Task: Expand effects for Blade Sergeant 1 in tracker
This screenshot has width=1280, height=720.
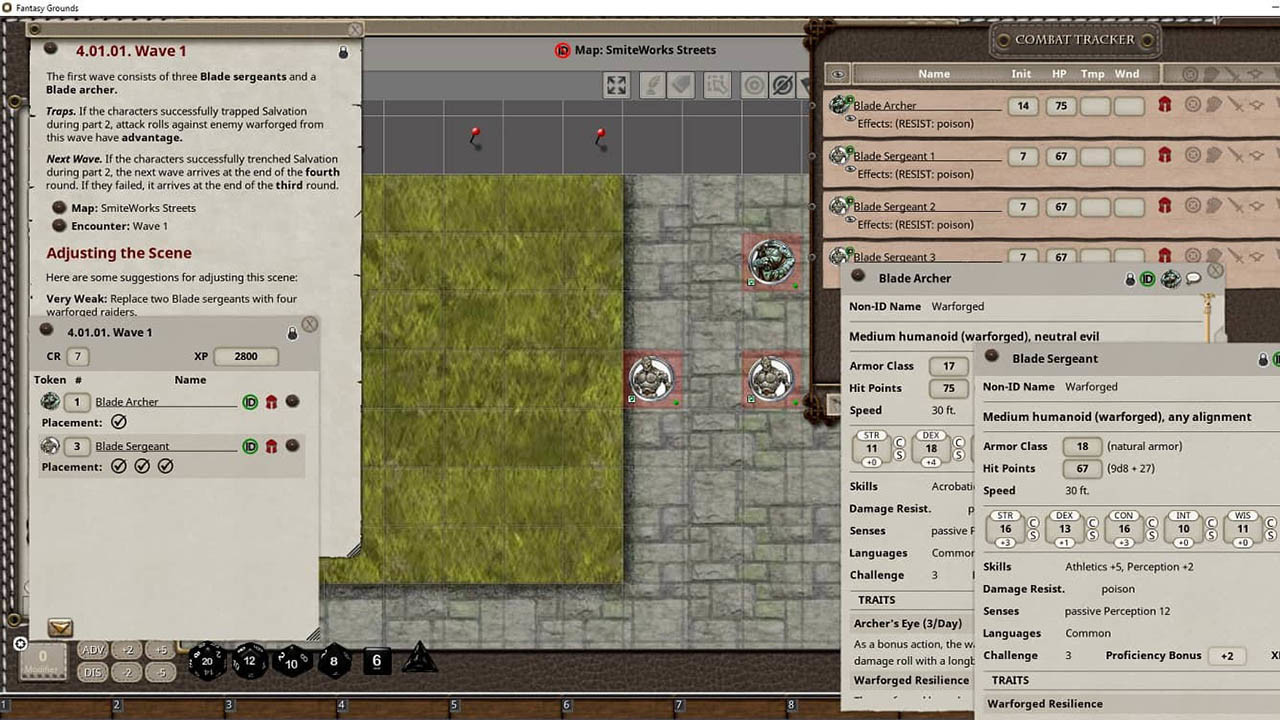Action: point(850,170)
